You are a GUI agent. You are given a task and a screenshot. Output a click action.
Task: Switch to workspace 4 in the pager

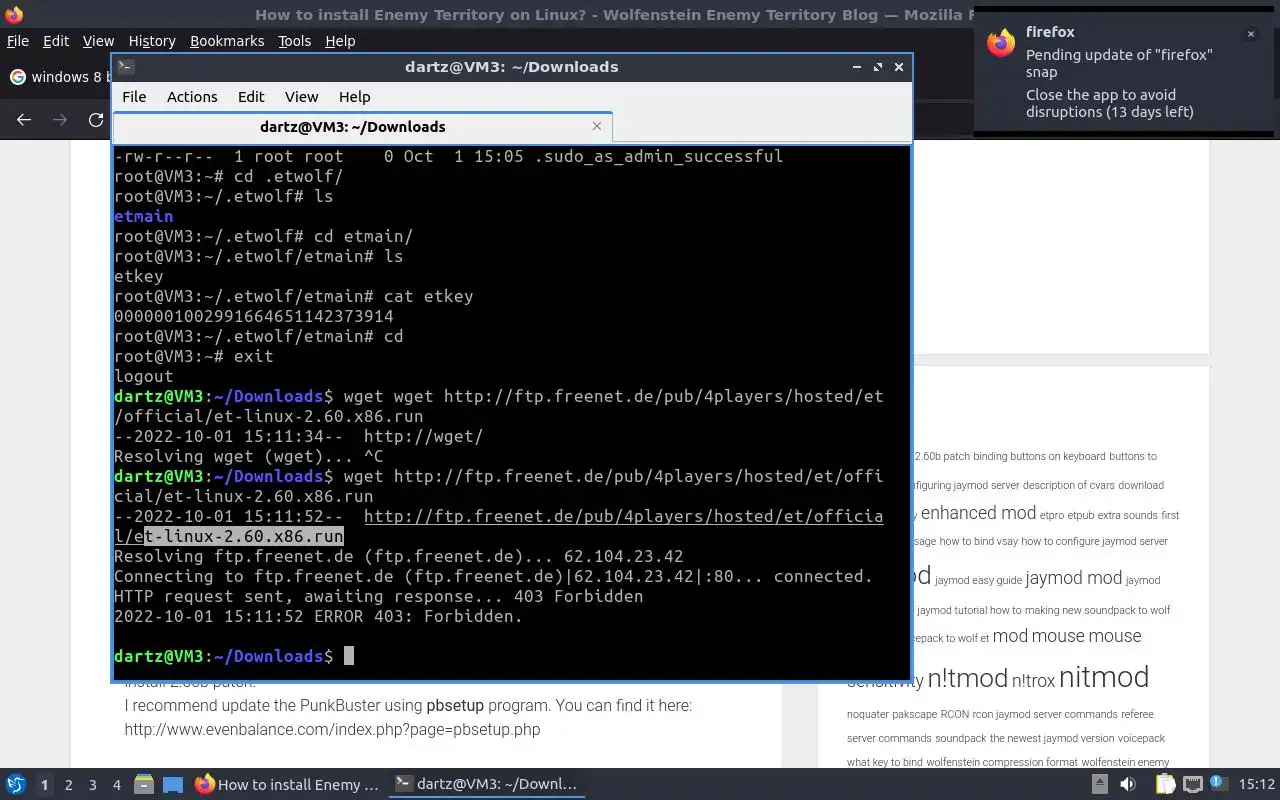pos(116,785)
